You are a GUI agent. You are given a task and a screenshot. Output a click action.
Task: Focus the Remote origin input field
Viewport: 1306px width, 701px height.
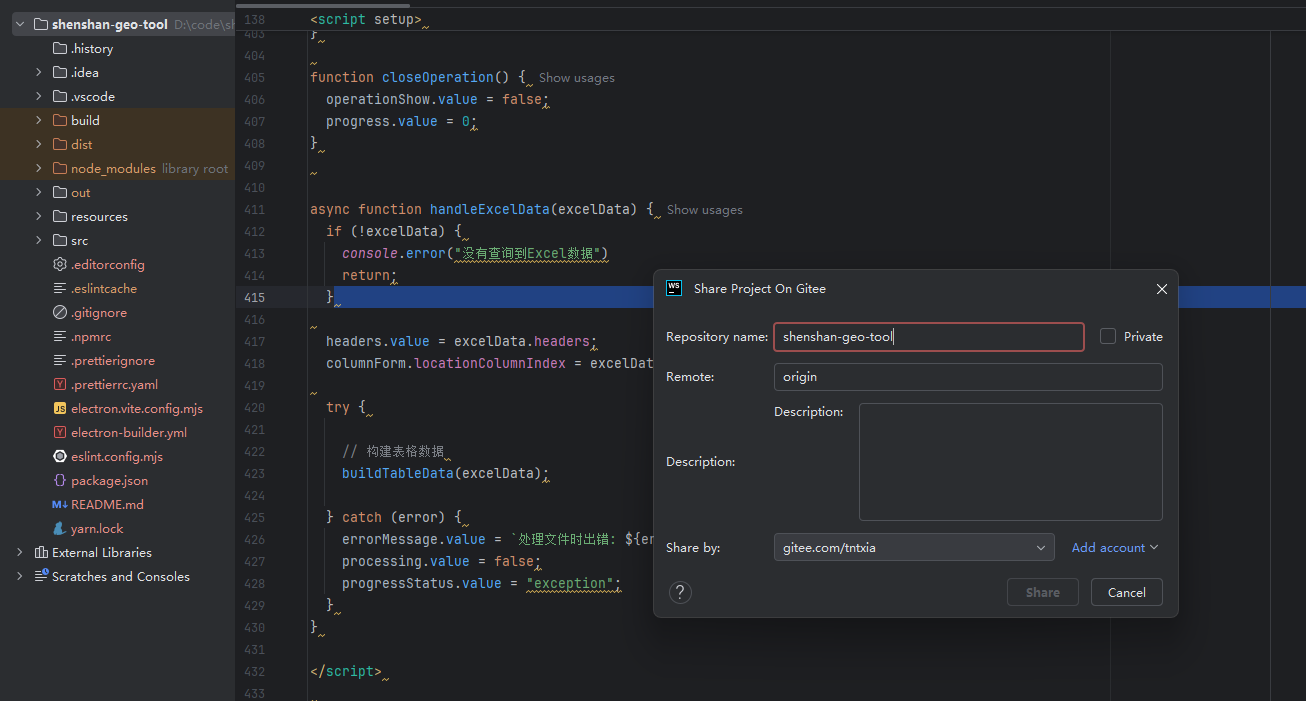coord(968,377)
